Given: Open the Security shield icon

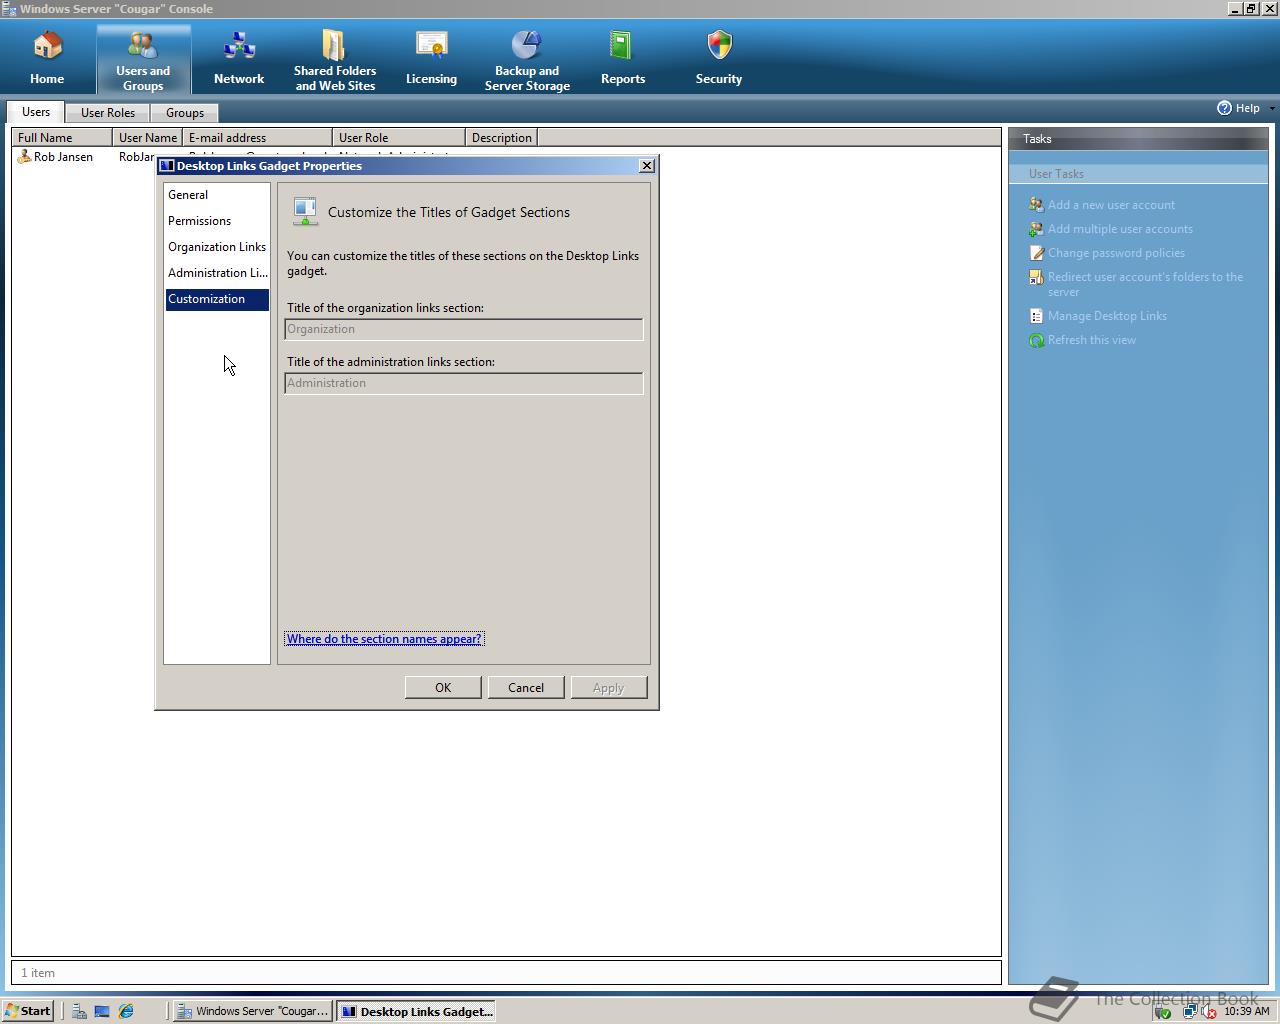Looking at the screenshot, I should tap(719, 46).
